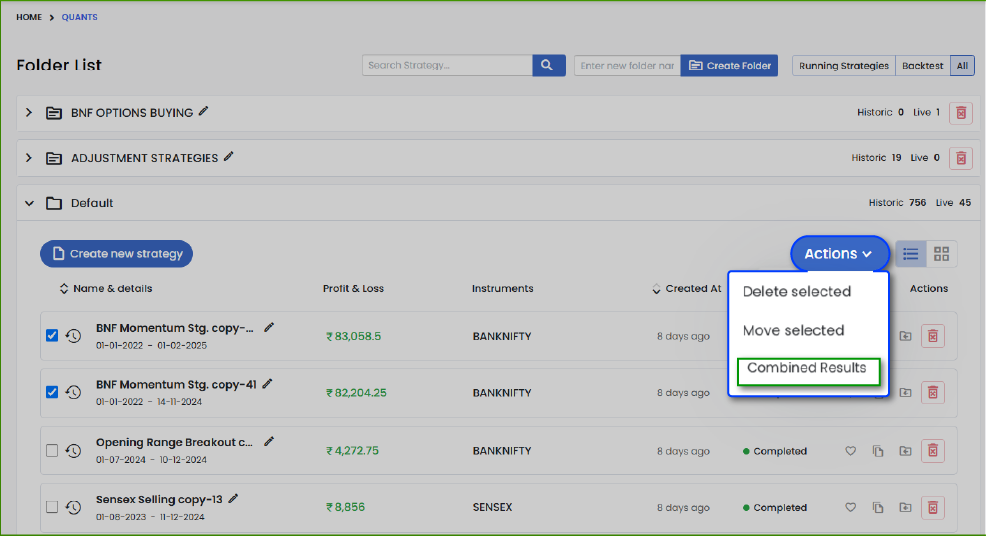Click pencil icon beside ADJUSTMENT STRATEGIES
This screenshot has height=536, width=986.
point(229,157)
